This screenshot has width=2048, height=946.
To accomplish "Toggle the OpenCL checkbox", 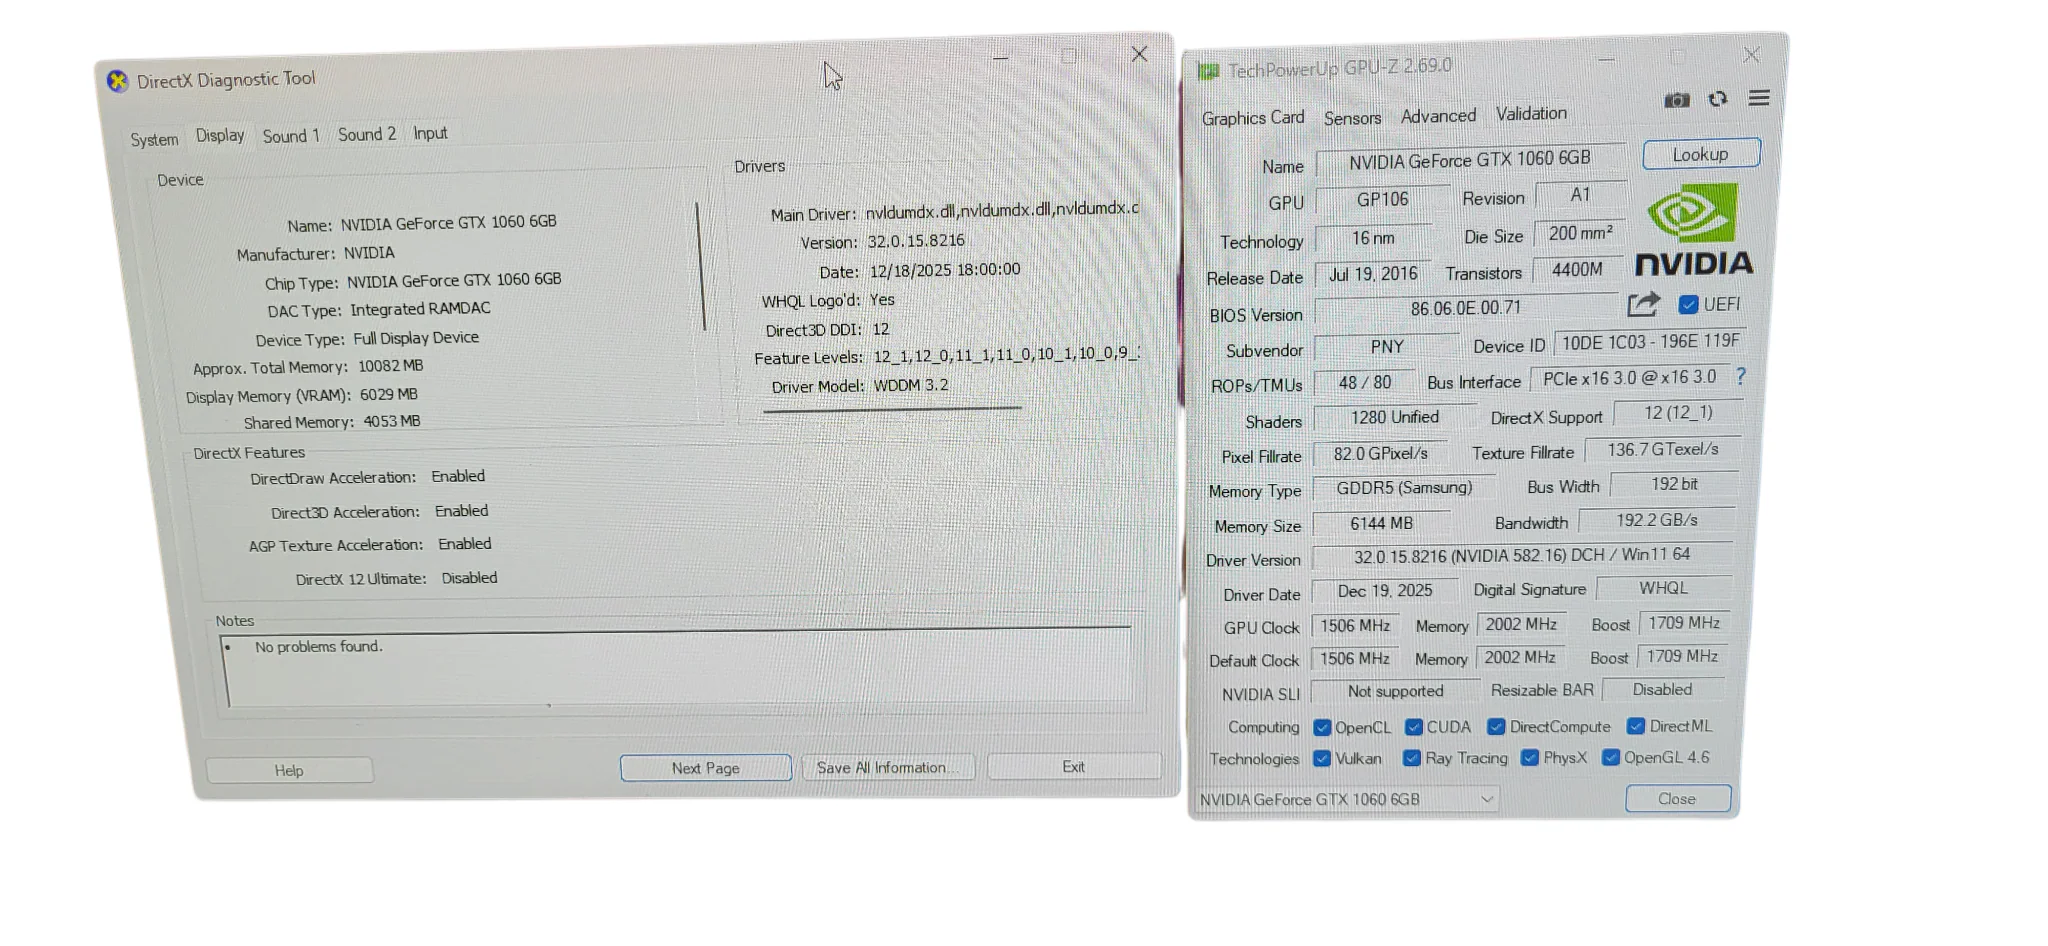I will pyautogui.click(x=1322, y=727).
